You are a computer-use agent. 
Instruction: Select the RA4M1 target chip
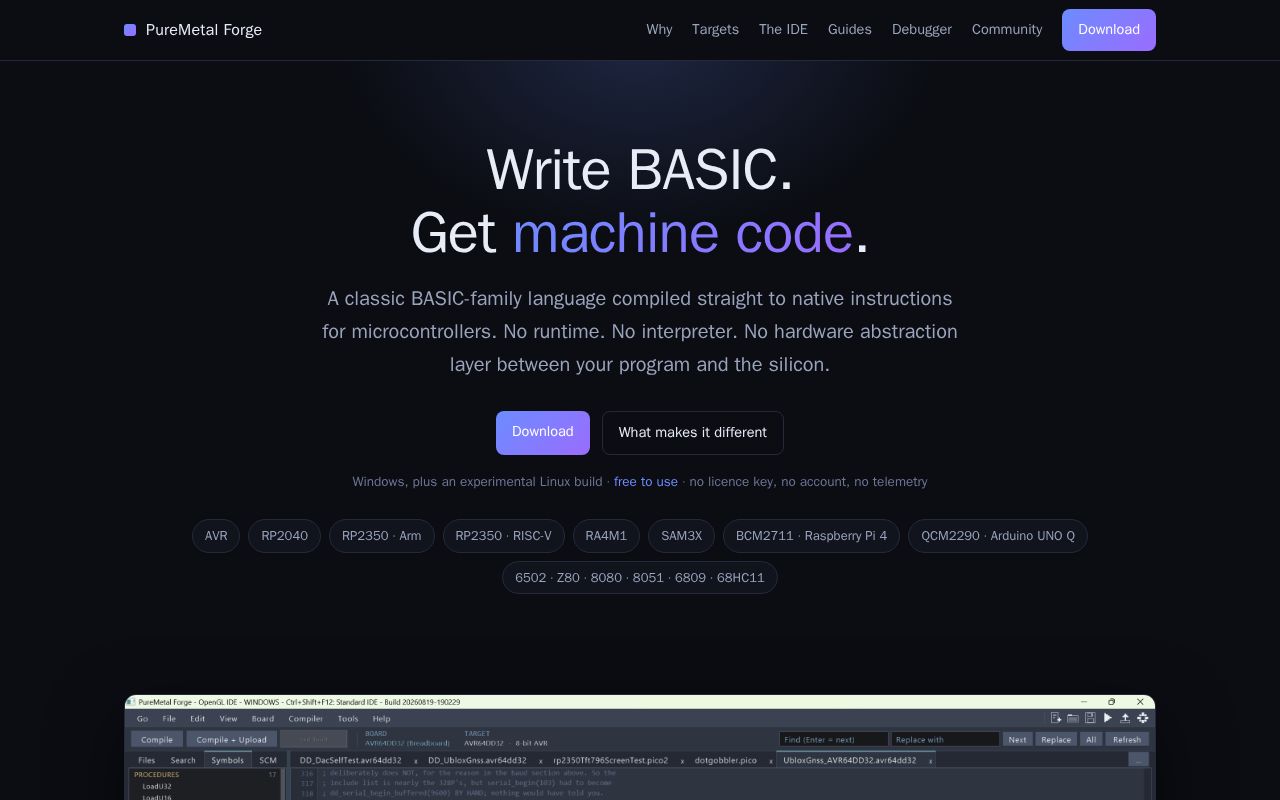[606, 536]
